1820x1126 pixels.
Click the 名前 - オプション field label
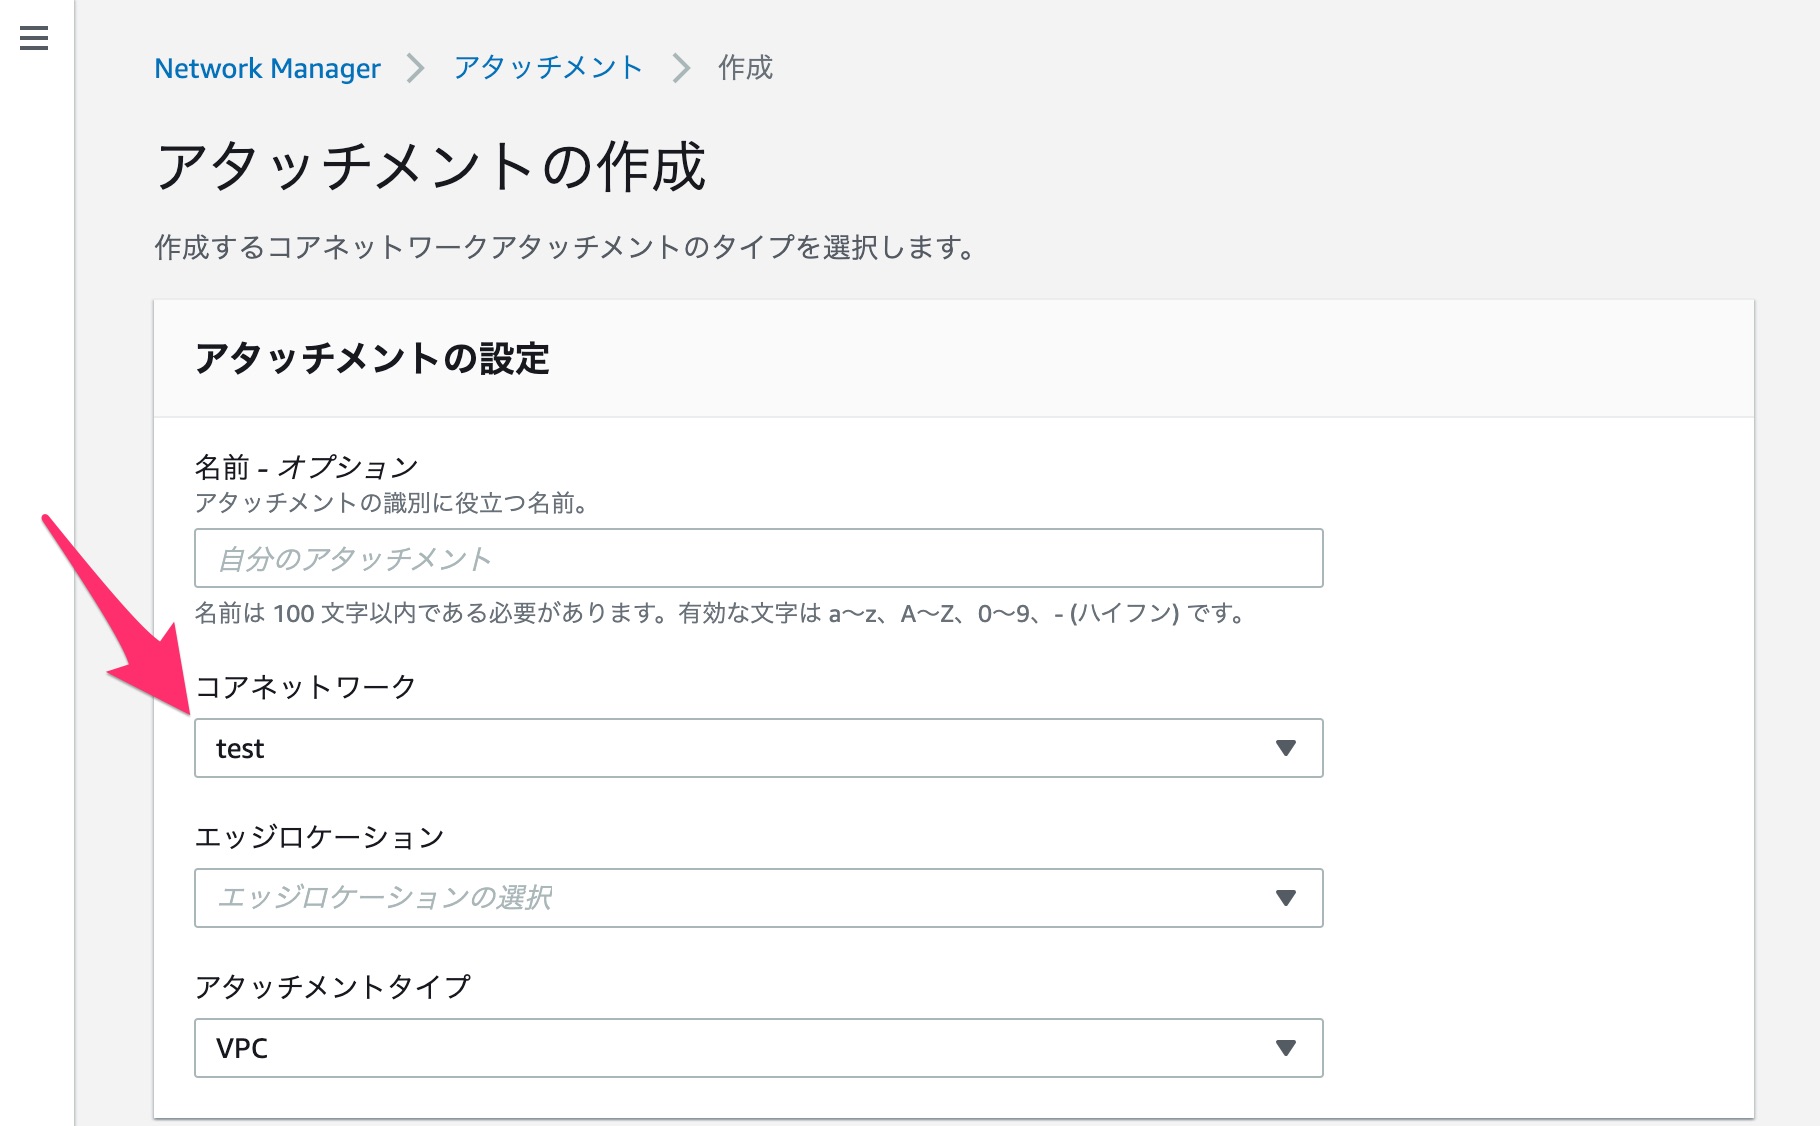pos(306,467)
